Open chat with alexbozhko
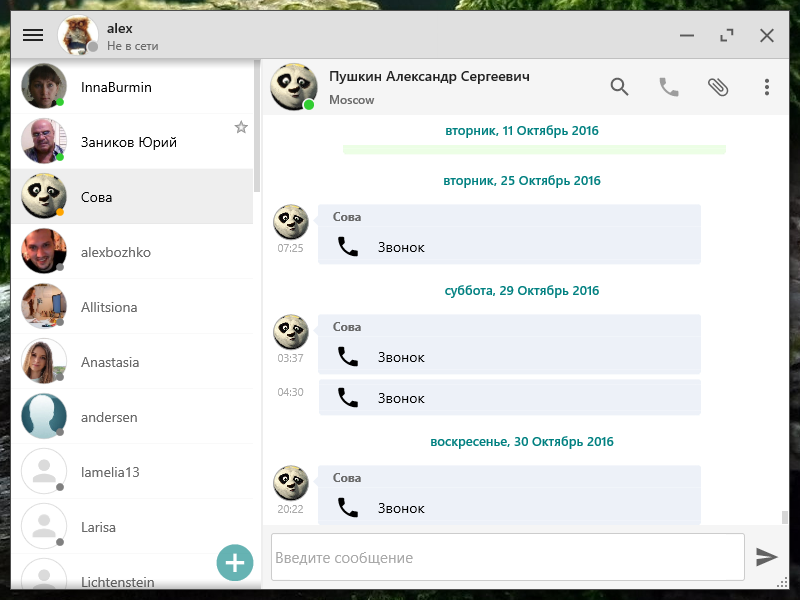This screenshot has width=800, height=600. pyautogui.click(x=132, y=252)
